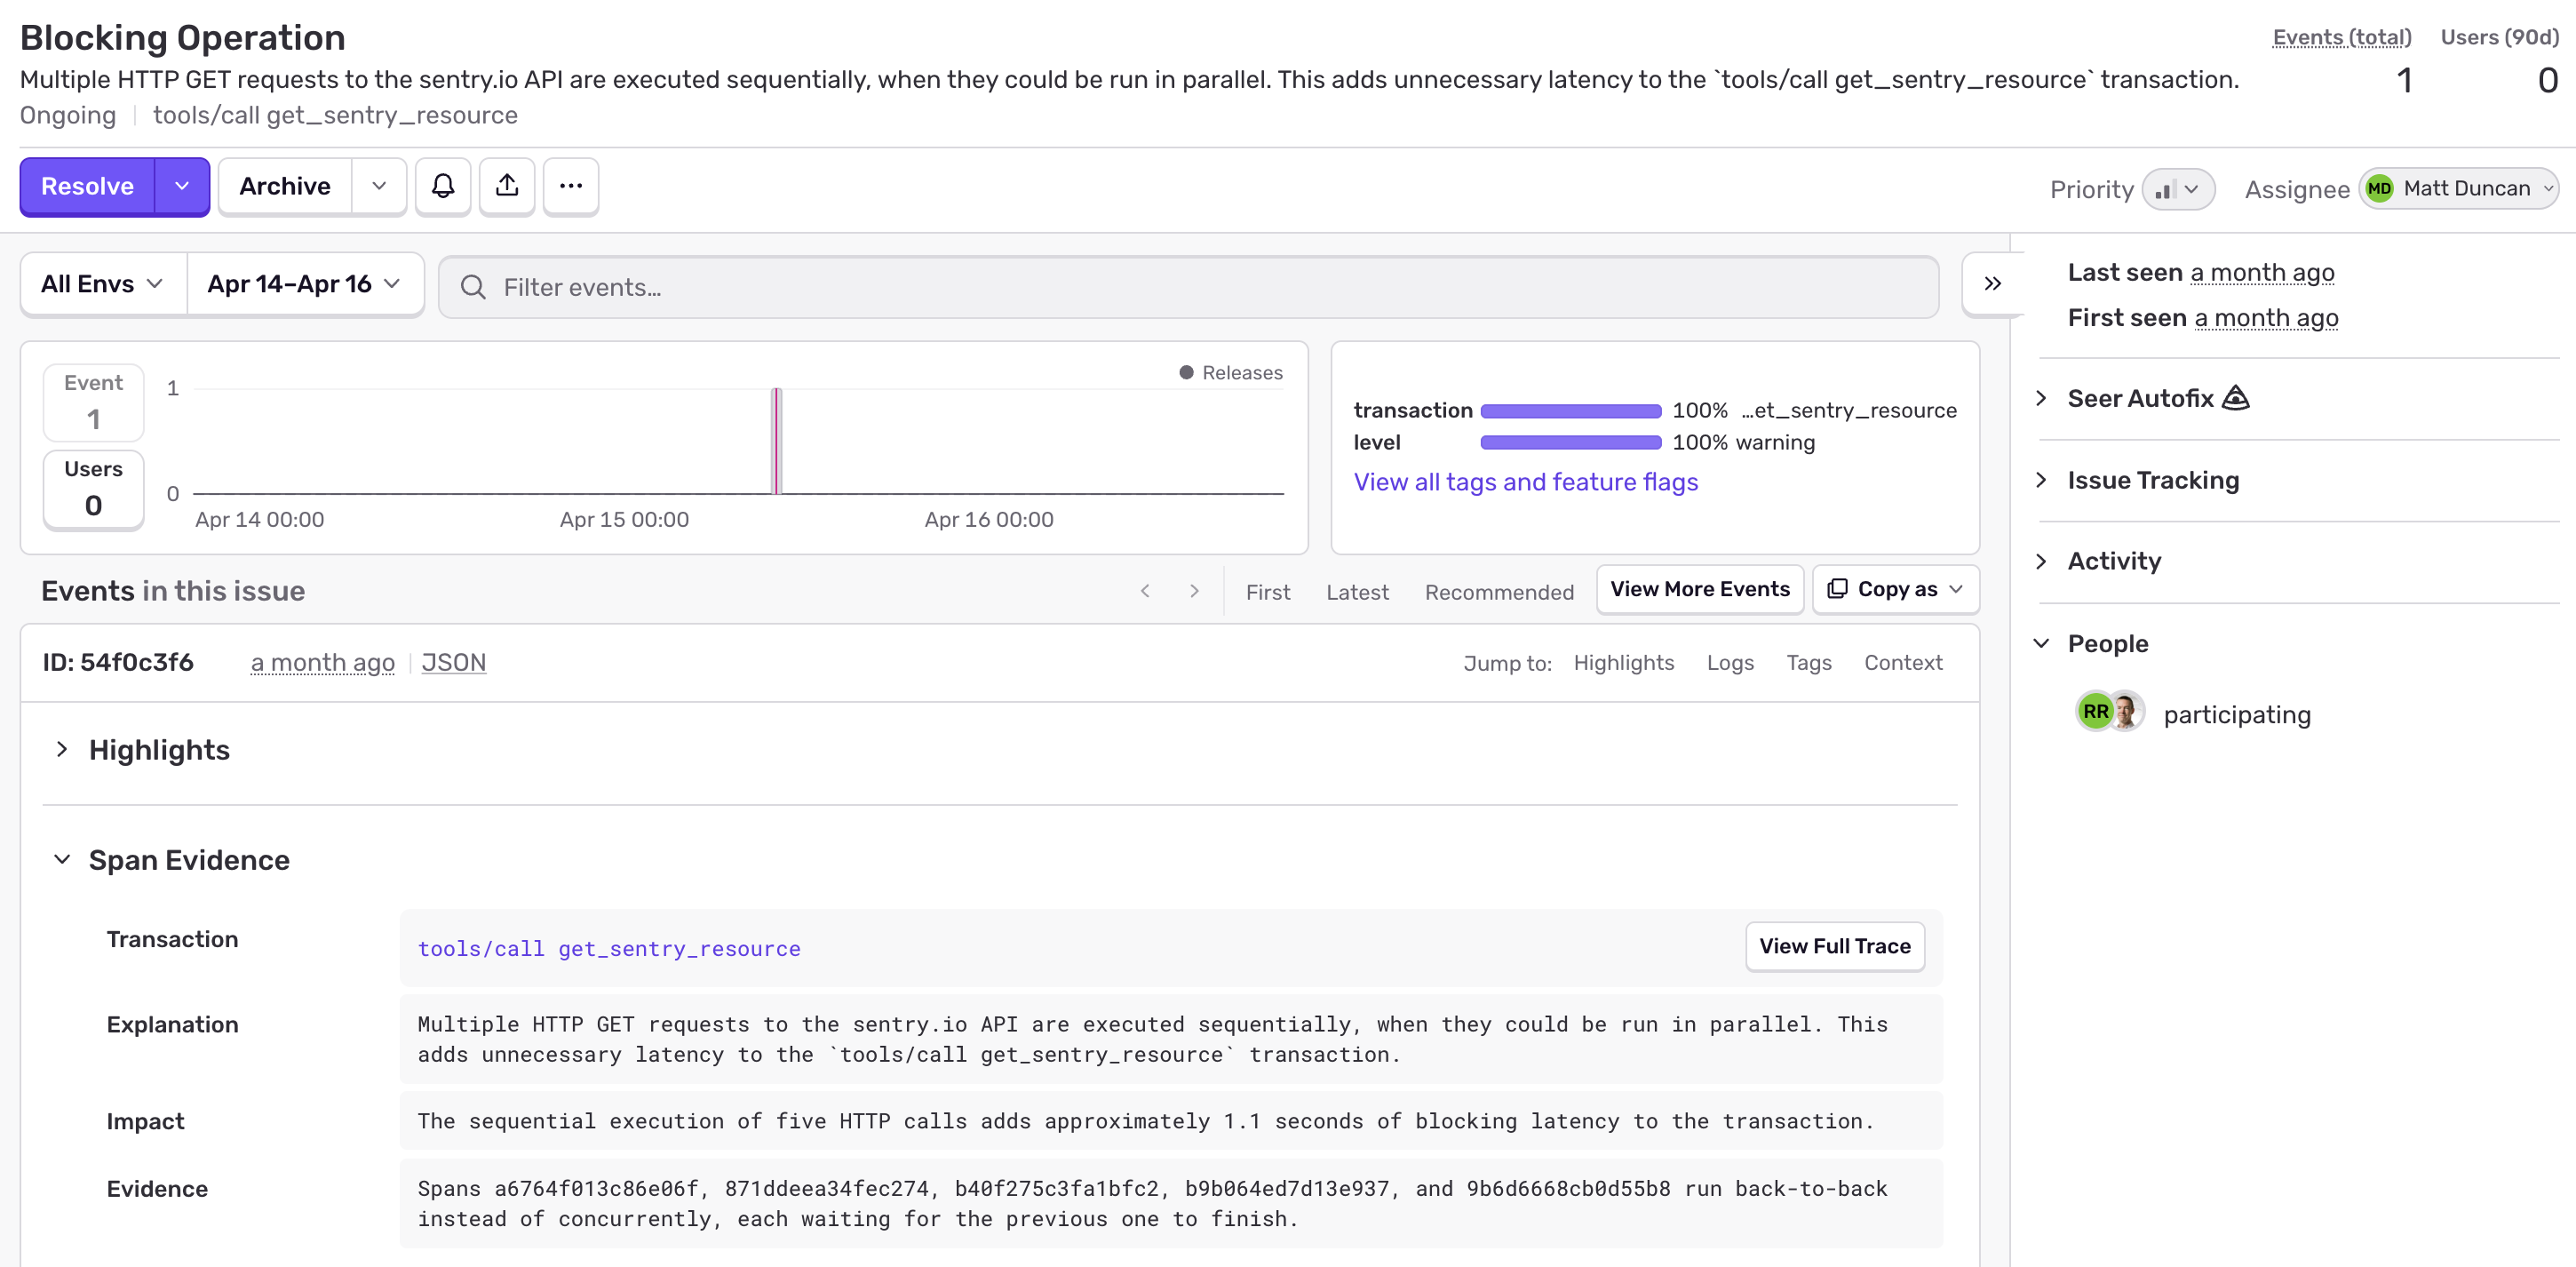2576x1267 pixels.
Task: Open the Matt Duncan assignee dropdown
Action: (x=2459, y=189)
